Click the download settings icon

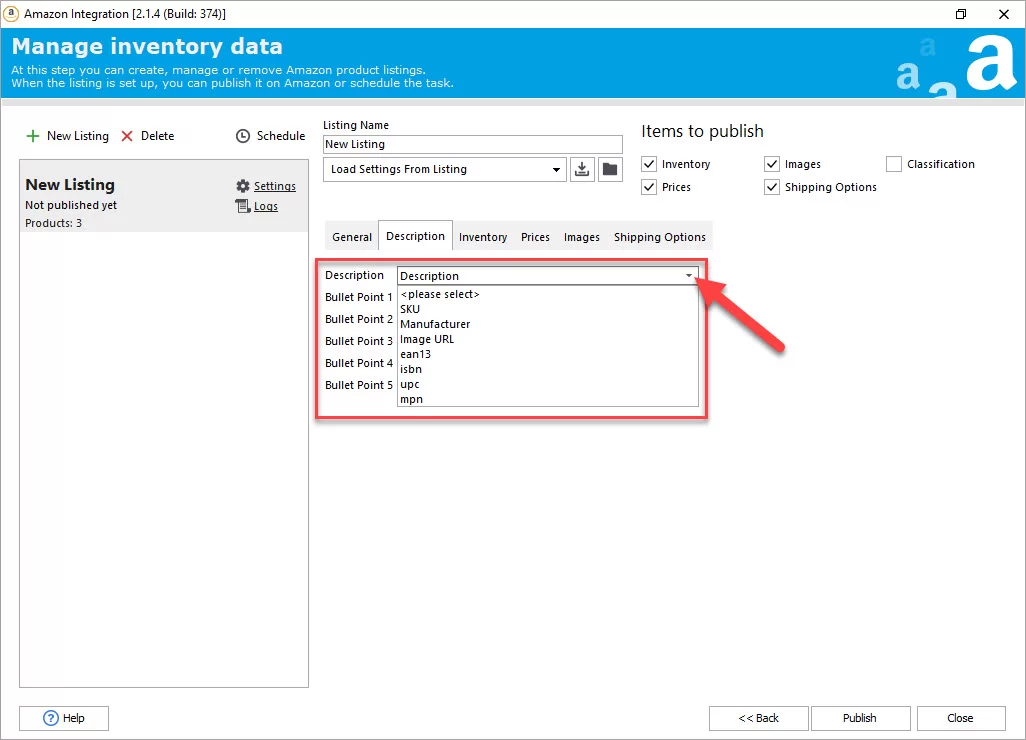click(582, 169)
